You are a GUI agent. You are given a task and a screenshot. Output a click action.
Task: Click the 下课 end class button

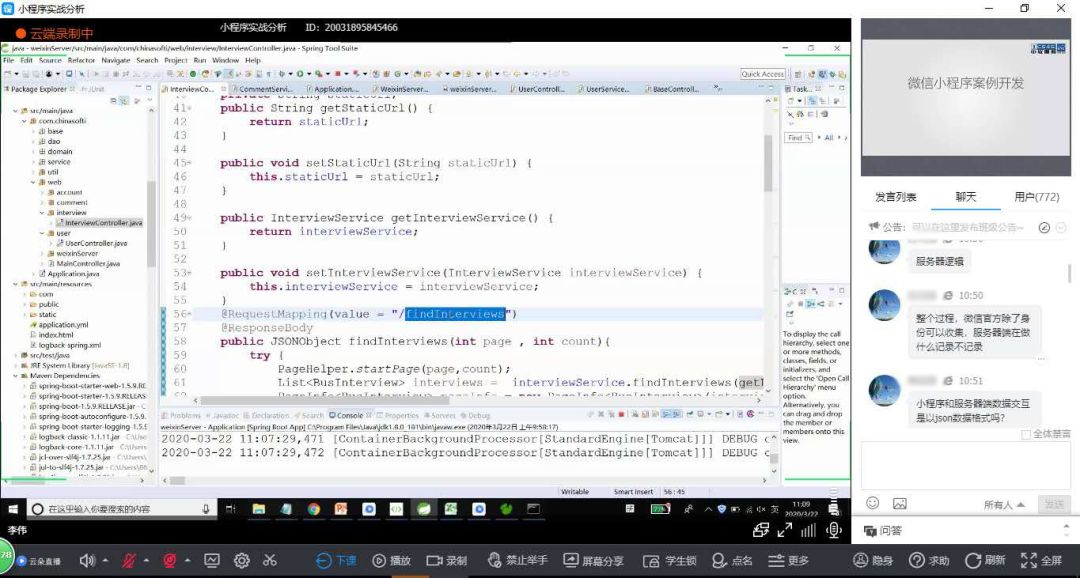coord(336,561)
